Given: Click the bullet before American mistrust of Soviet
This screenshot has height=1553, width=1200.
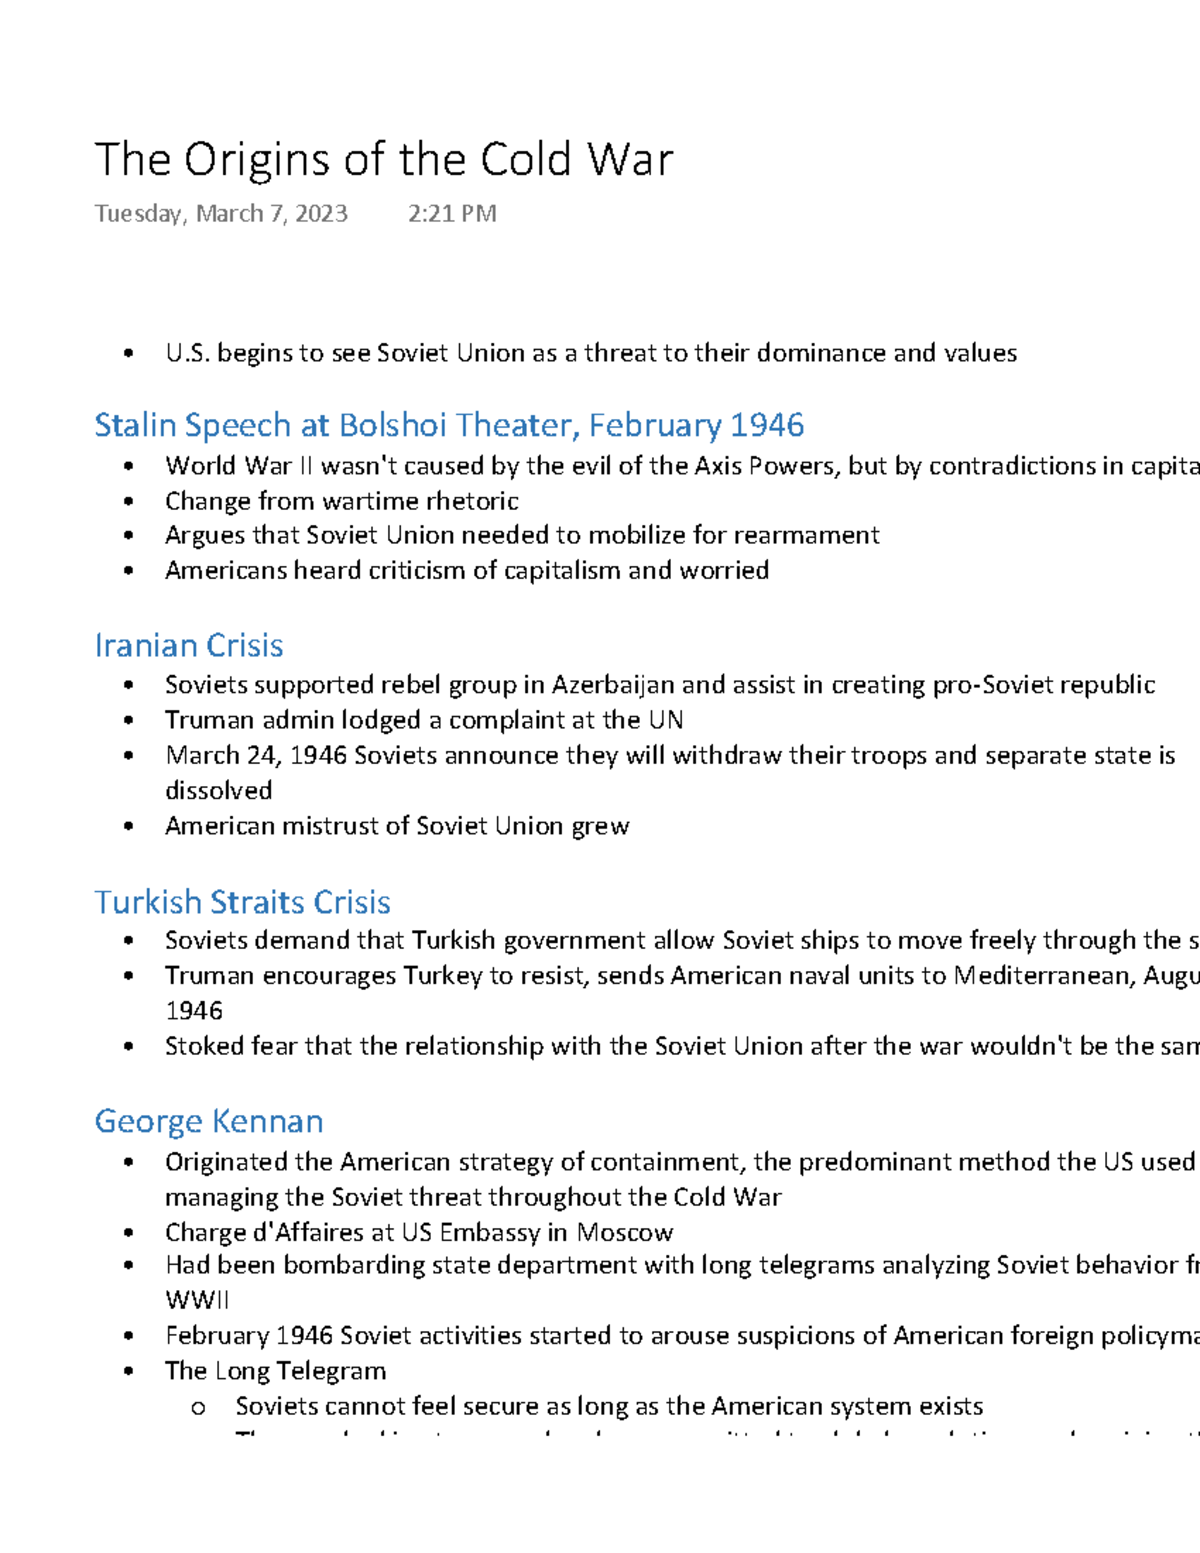Looking at the screenshot, I should [128, 826].
